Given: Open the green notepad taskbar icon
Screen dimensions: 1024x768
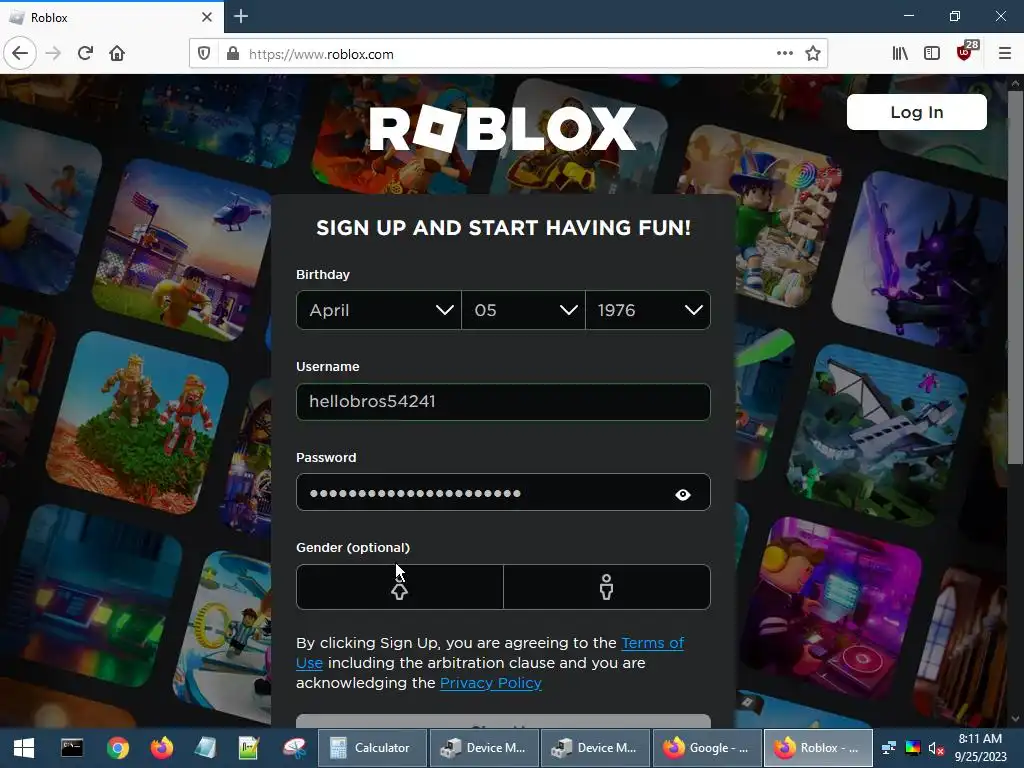Looking at the screenshot, I should coord(249,748).
